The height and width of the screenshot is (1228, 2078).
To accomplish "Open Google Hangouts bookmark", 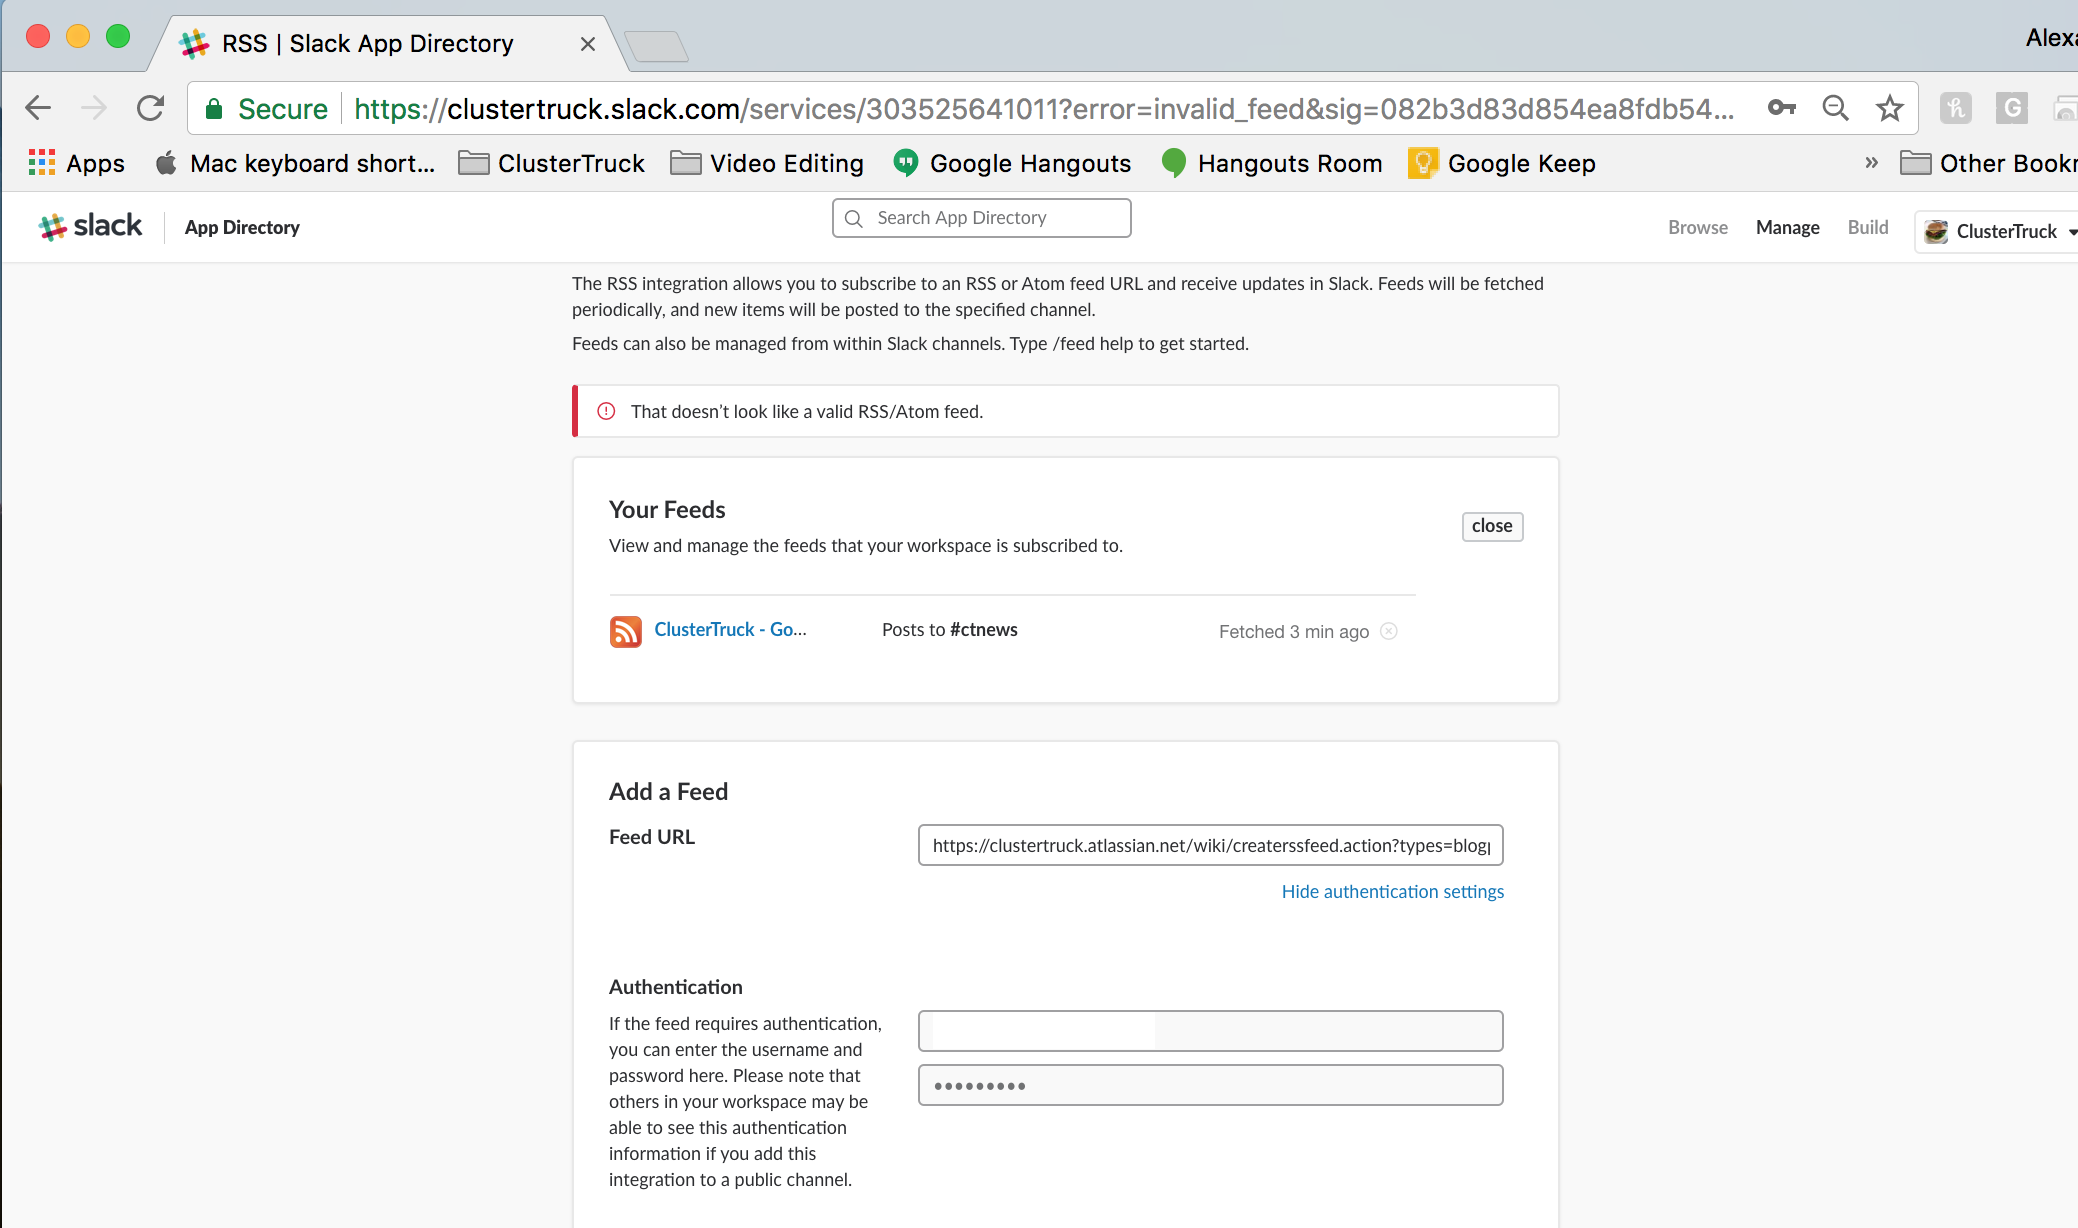I will 1012,163.
